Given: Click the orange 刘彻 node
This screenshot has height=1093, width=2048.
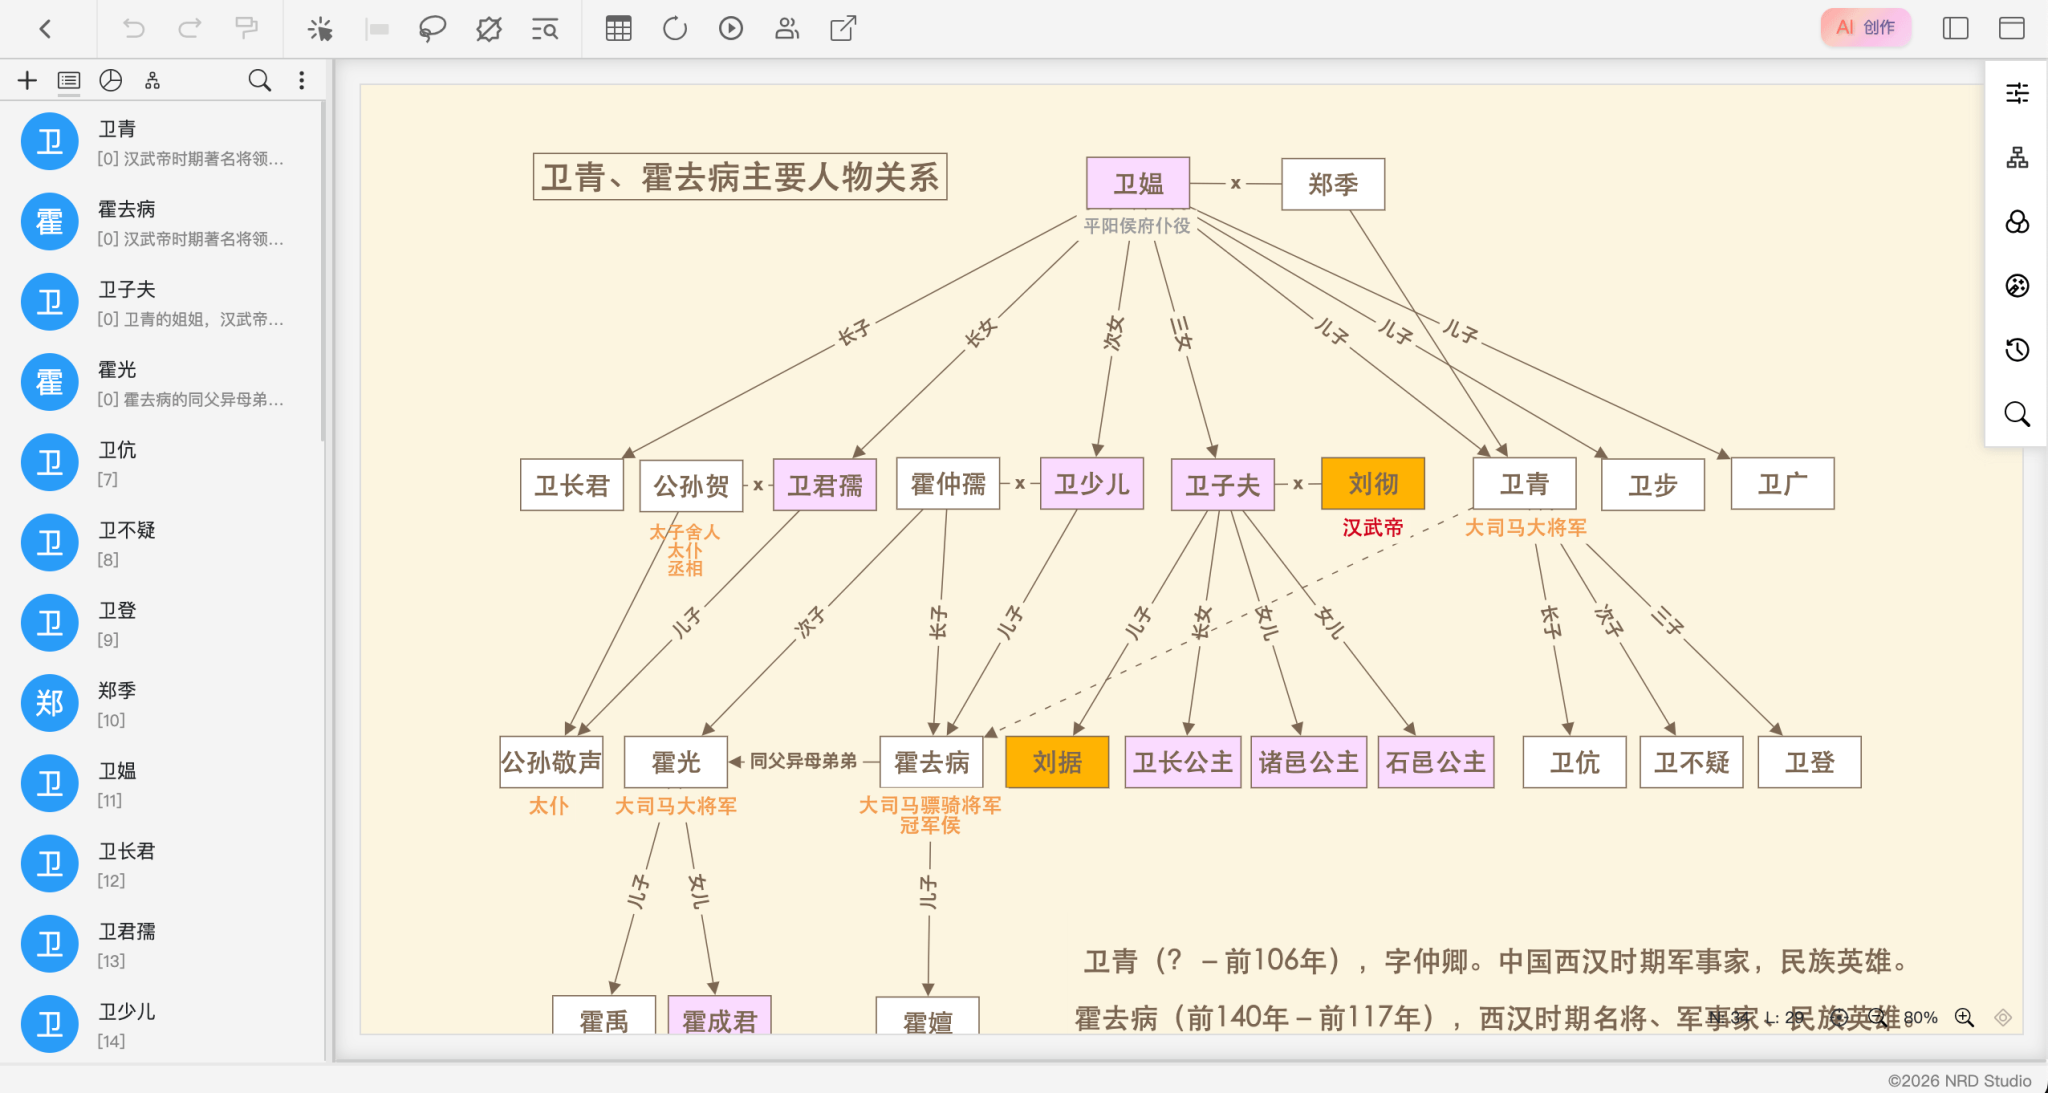Looking at the screenshot, I should coord(1372,484).
